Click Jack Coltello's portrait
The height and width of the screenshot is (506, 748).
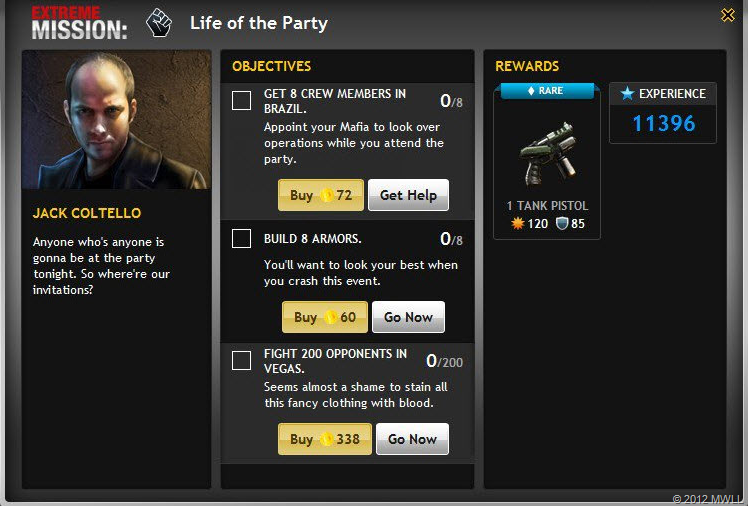point(116,120)
